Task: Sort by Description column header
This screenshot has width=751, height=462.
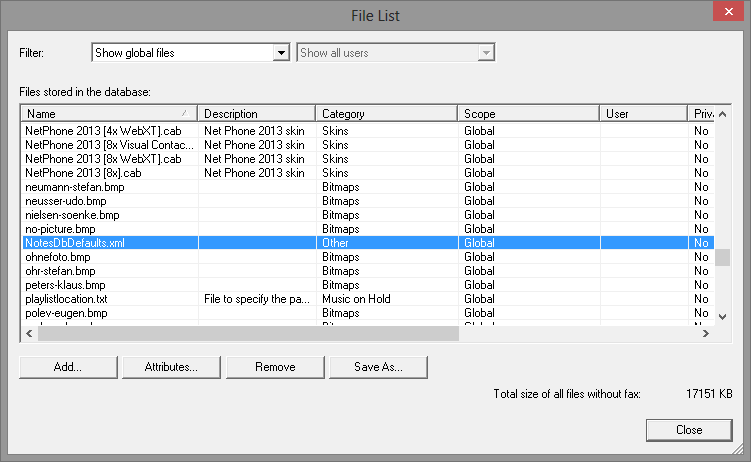Action: (x=256, y=114)
